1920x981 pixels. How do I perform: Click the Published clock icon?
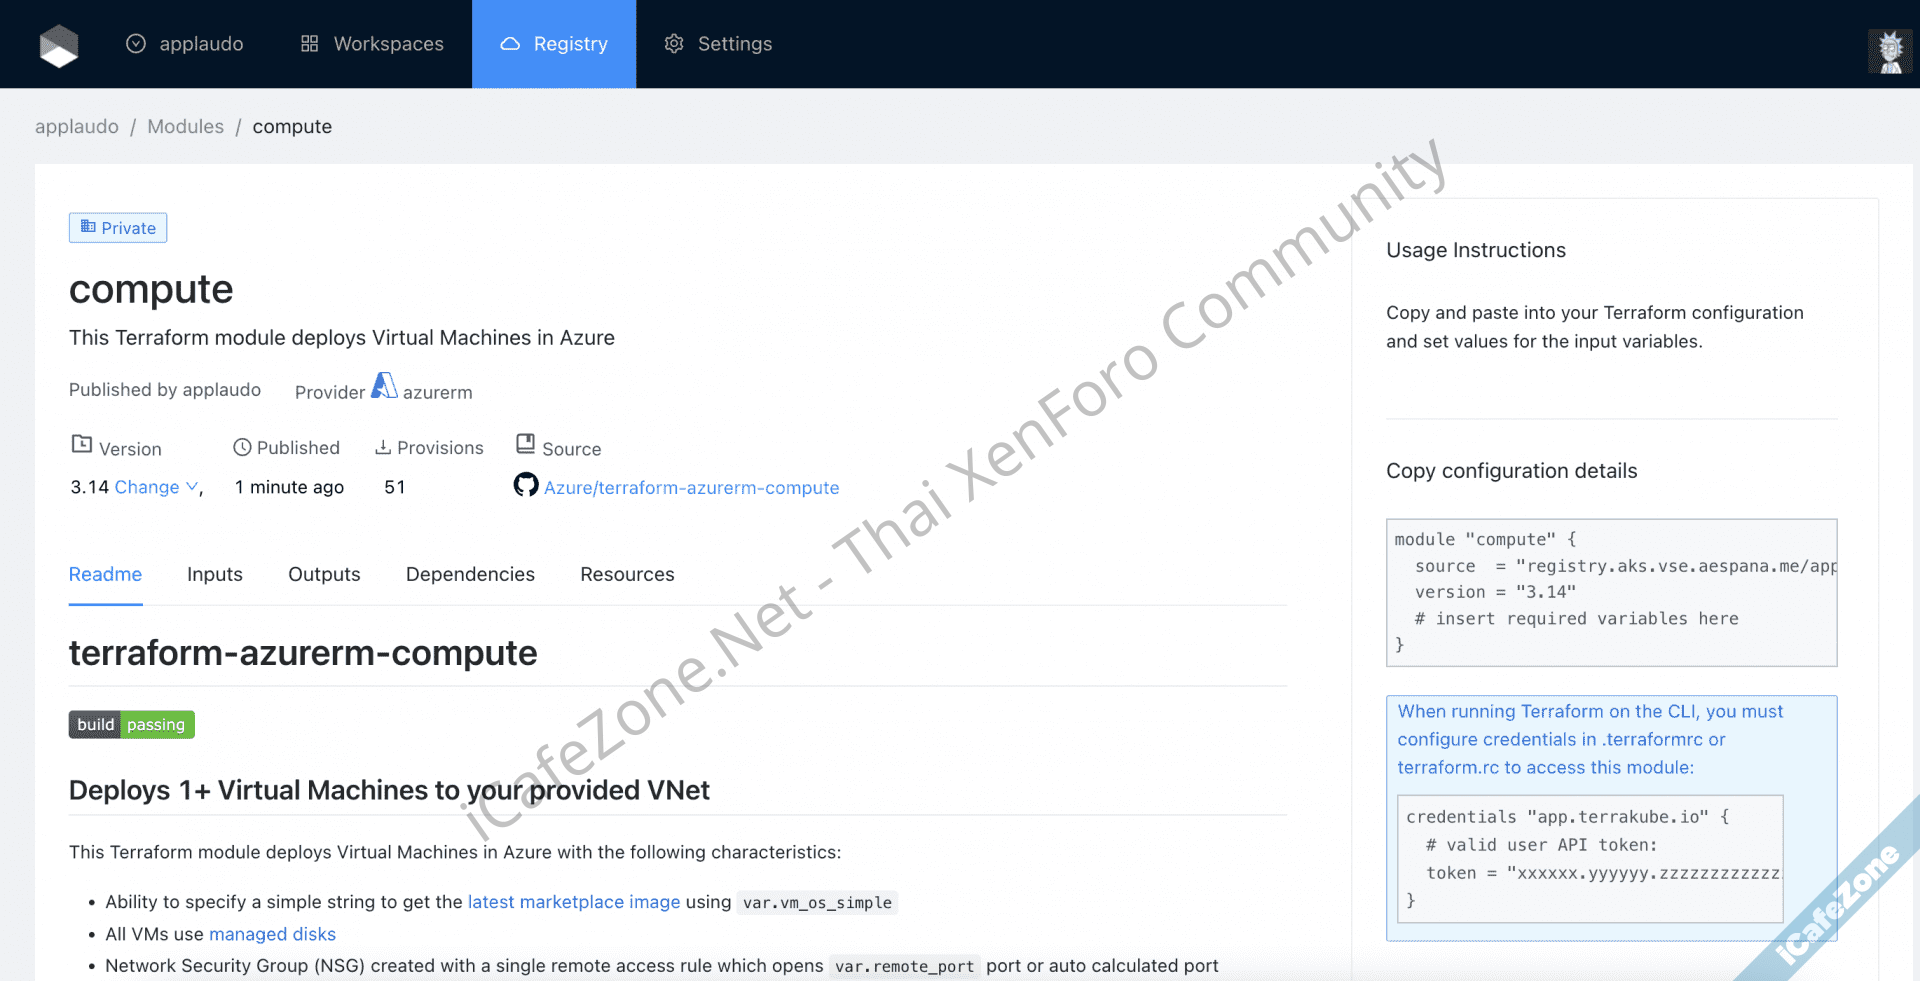pos(242,448)
